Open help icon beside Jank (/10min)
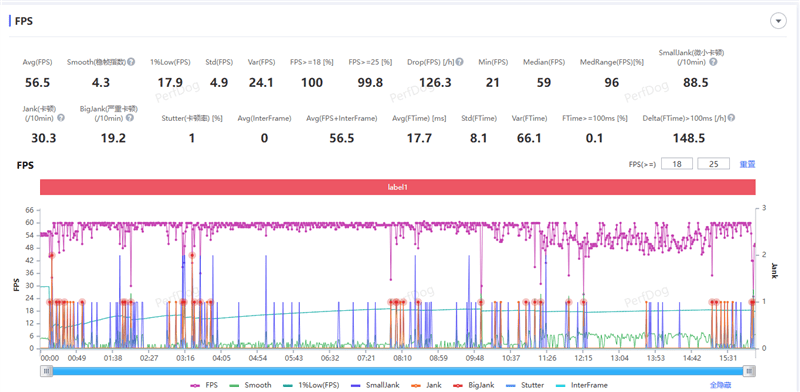The height and width of the screenshot is (392, 800). pos(61,118)
